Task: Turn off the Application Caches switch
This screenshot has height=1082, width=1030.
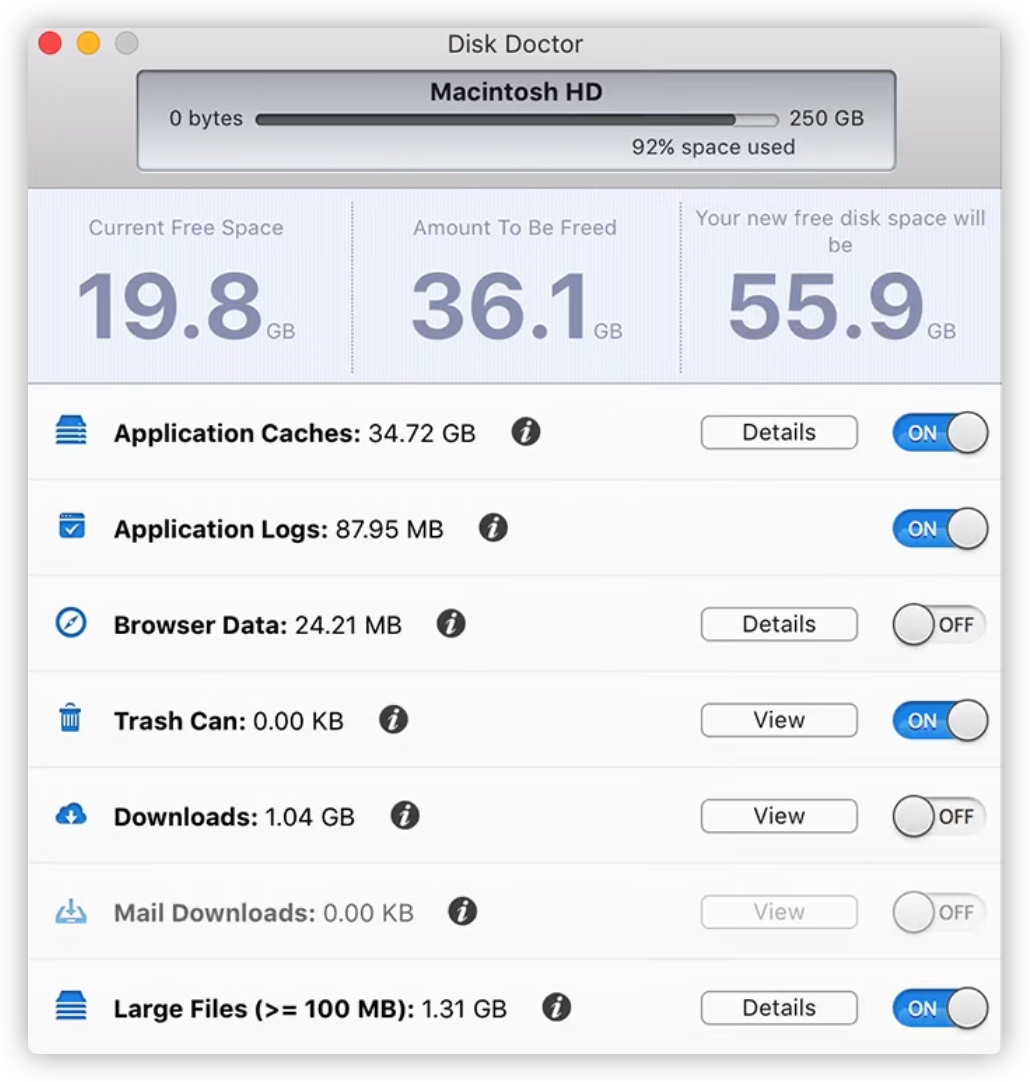Action: point(940,433)
